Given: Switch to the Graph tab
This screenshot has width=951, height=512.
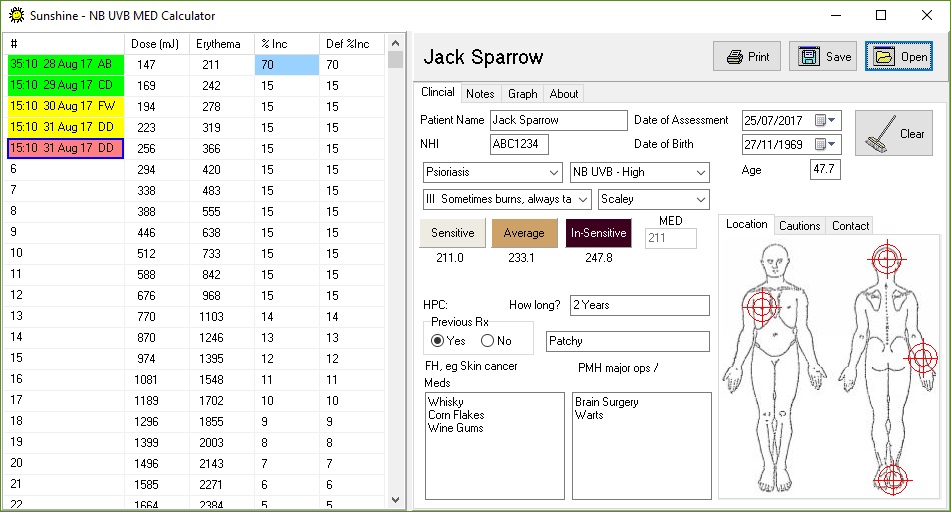Looking at the screenshot, I should point(522,94).
